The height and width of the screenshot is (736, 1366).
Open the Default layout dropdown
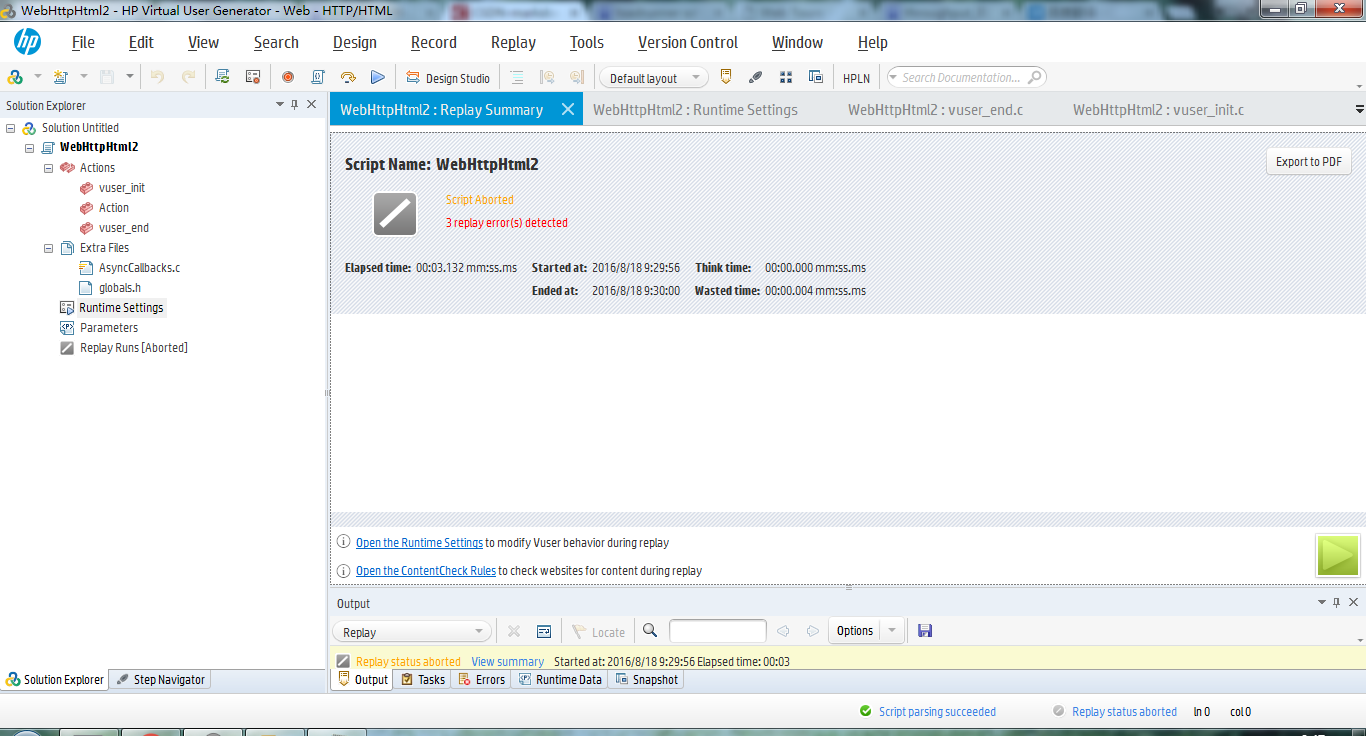click(654, 78)
